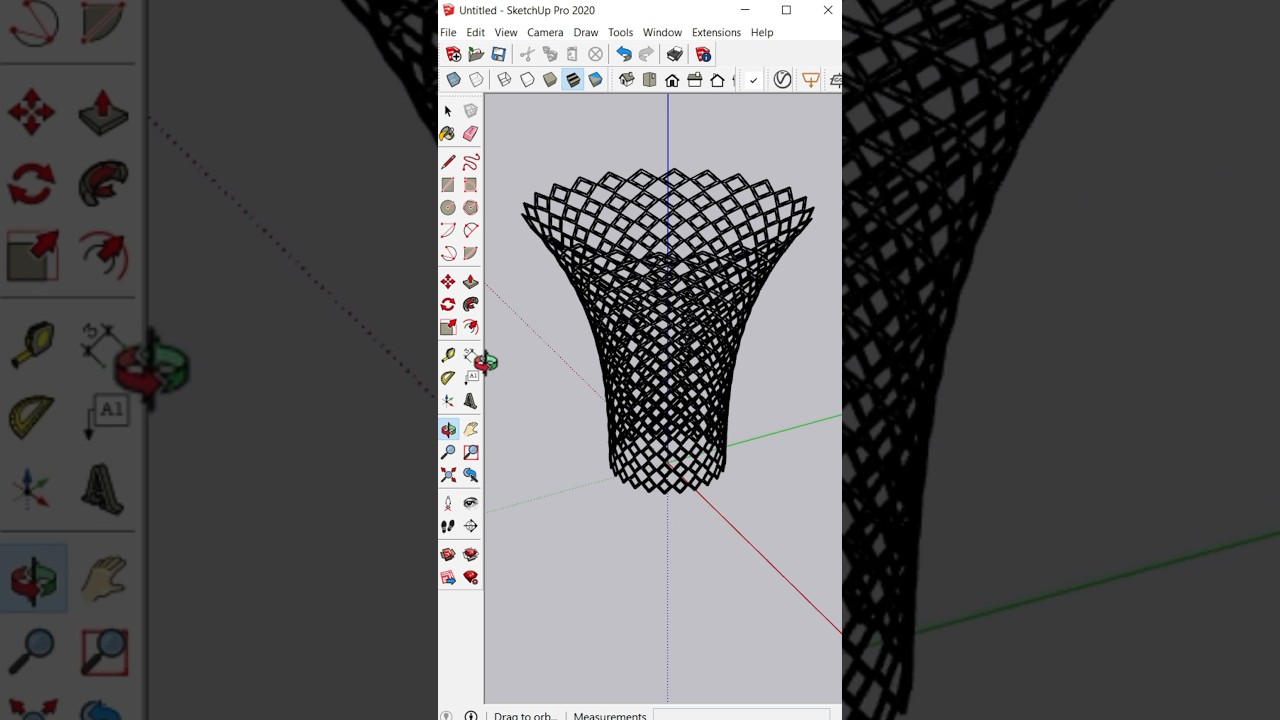
Task: Open the Extensions menu
Action: click(x=716, y=33)
